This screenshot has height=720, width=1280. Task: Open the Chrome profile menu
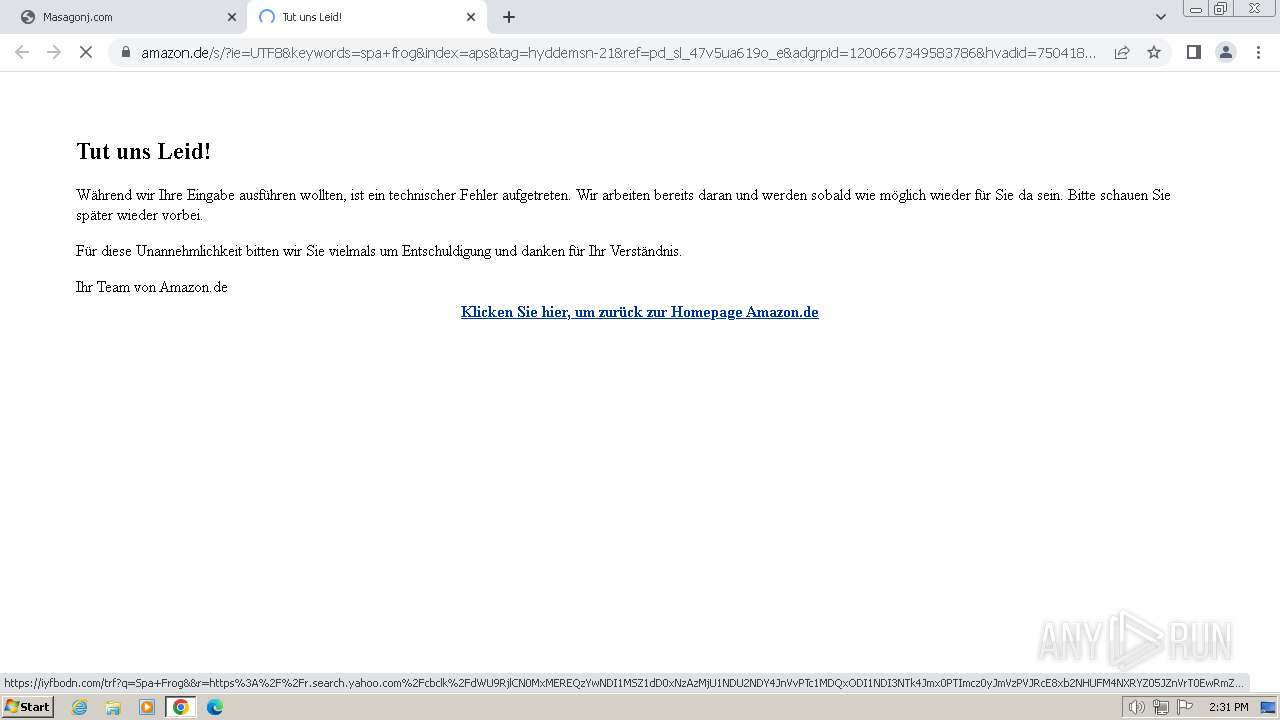(x=1226, y=52)
